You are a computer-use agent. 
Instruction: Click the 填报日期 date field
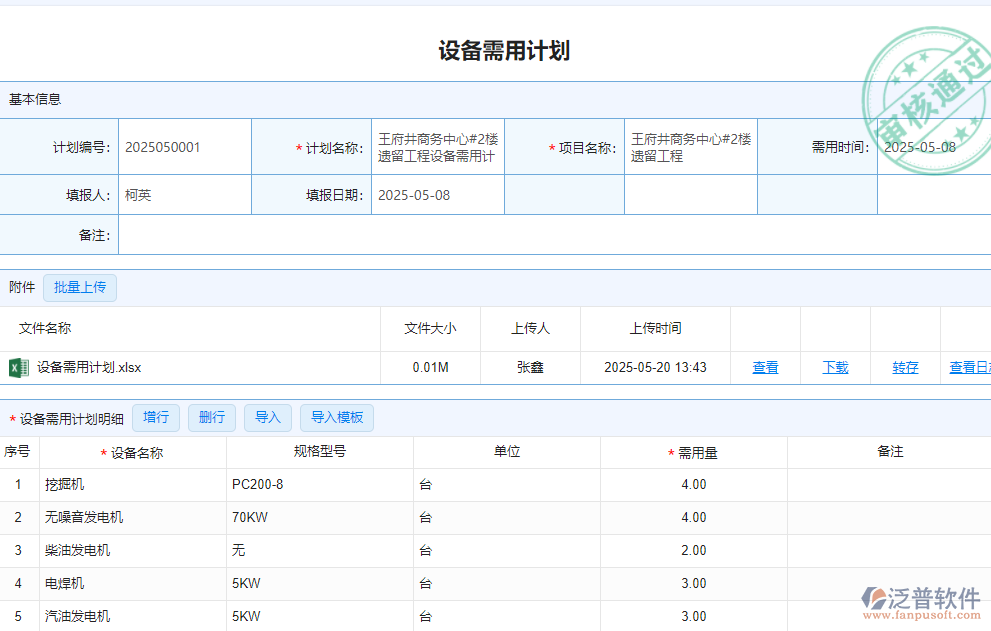point(438,195)
